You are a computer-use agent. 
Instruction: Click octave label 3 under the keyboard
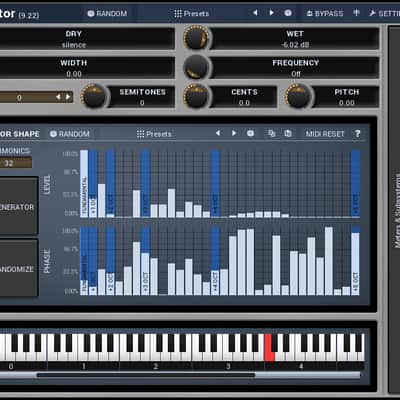click(x=228, y=366)
